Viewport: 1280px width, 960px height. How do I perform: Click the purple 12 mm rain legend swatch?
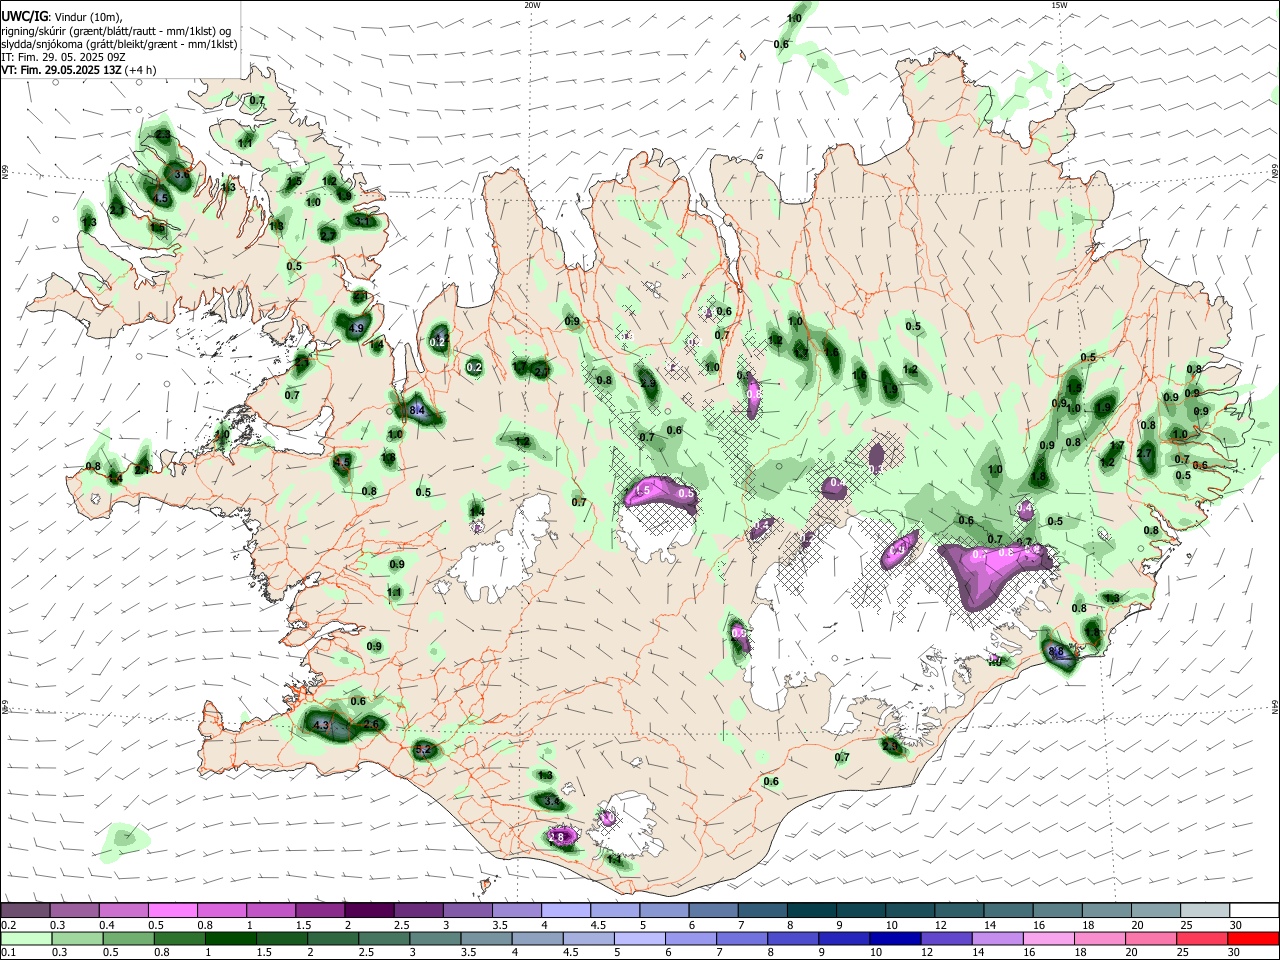click(x=945, y=939)
